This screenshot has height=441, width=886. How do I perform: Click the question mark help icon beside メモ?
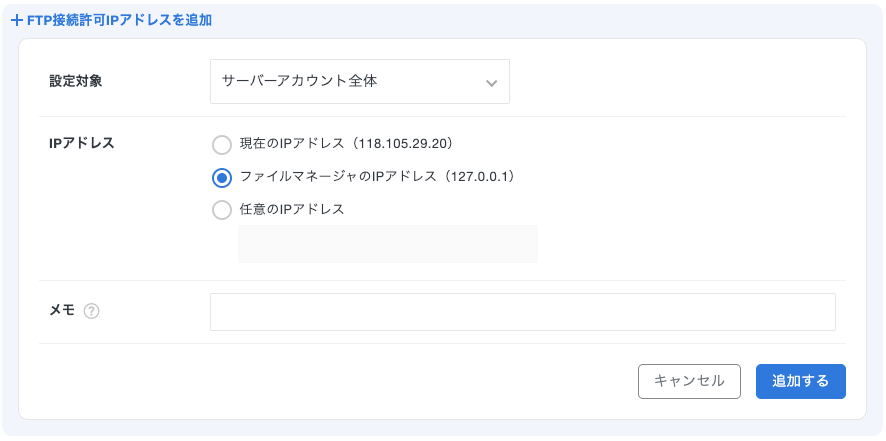(92, 311)
